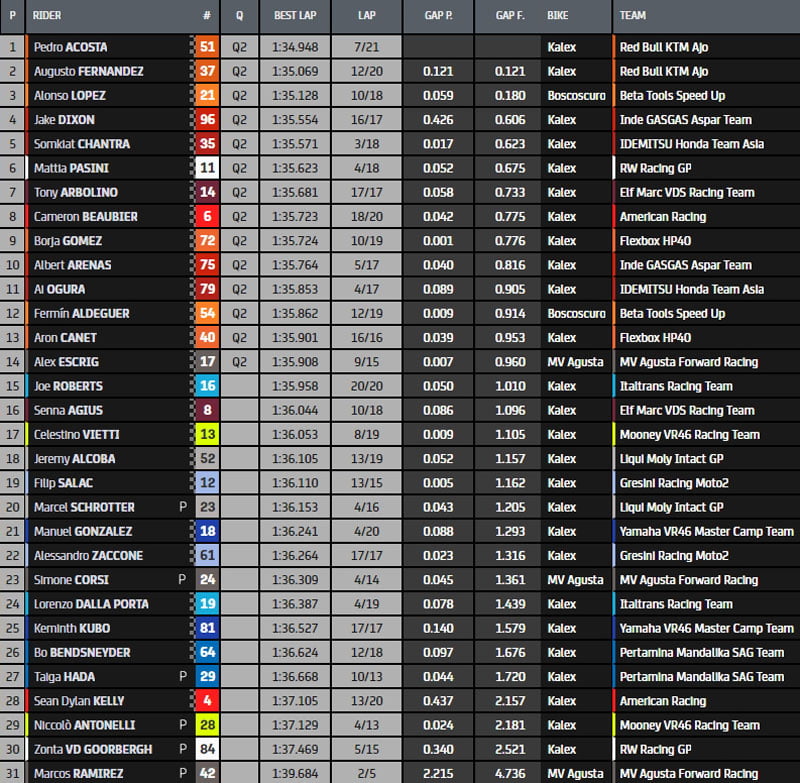
Task: Click pit indicator P beside Marcel Schrotter
Action: click(x=182, y=507)
